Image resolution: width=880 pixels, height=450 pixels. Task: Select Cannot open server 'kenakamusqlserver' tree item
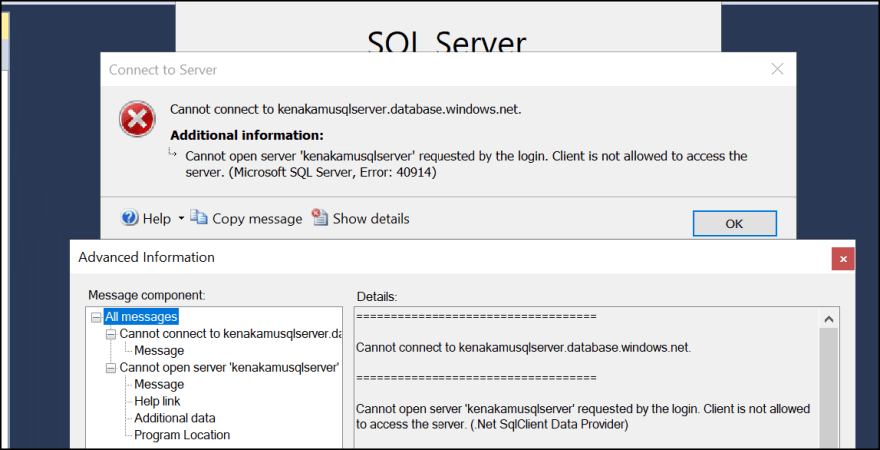click(229, 368)
